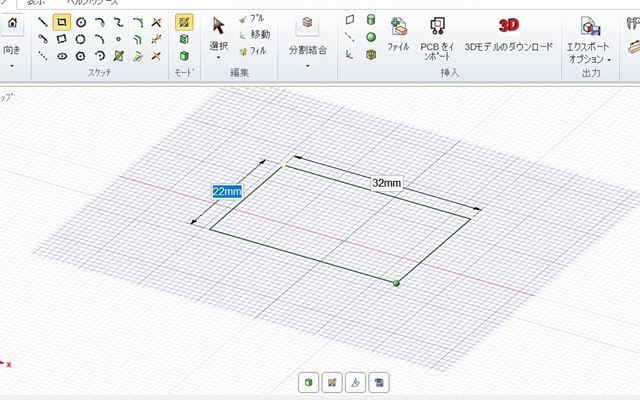
Task: Click the Shell icon in 挿入 group
Action: pos(371,54)
